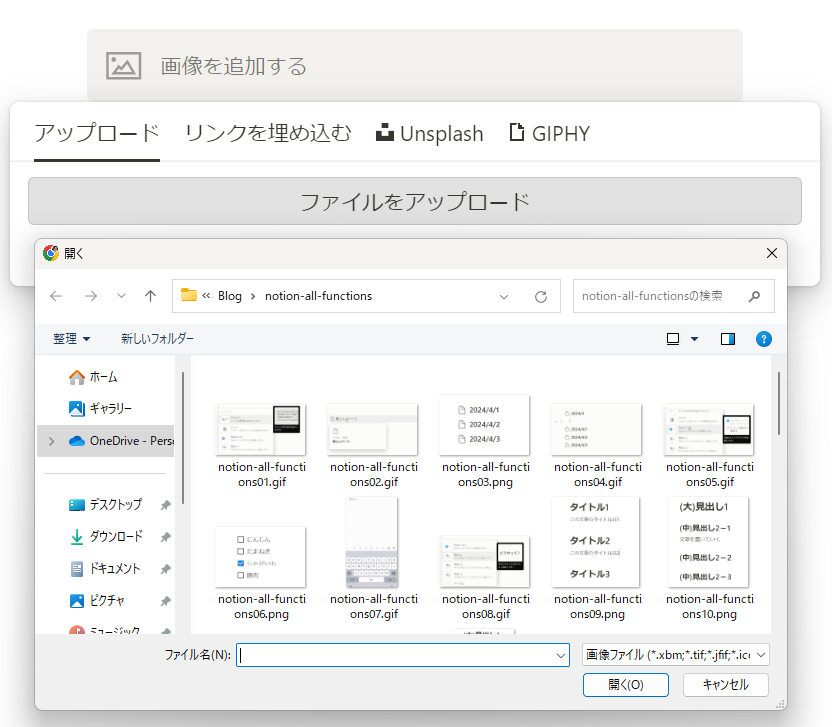Select the notion-all-functions09.png thumbnail

[596, 542]
